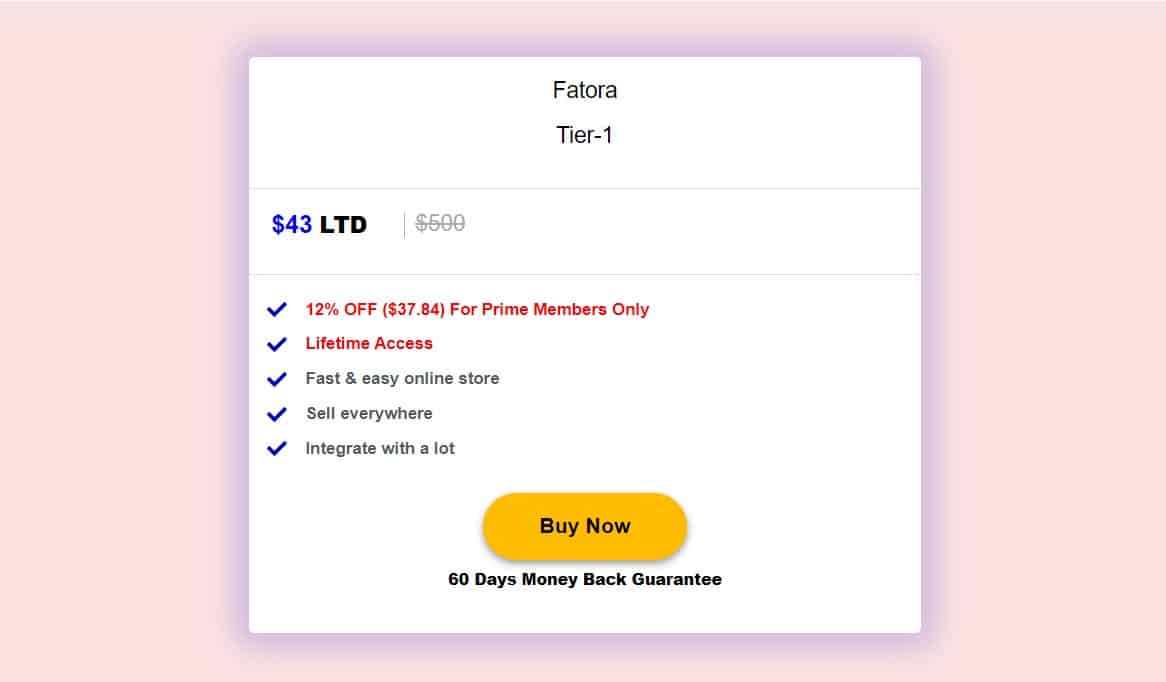Click the checkmark beside Fast & easy online store

click(x=277, y=379)
